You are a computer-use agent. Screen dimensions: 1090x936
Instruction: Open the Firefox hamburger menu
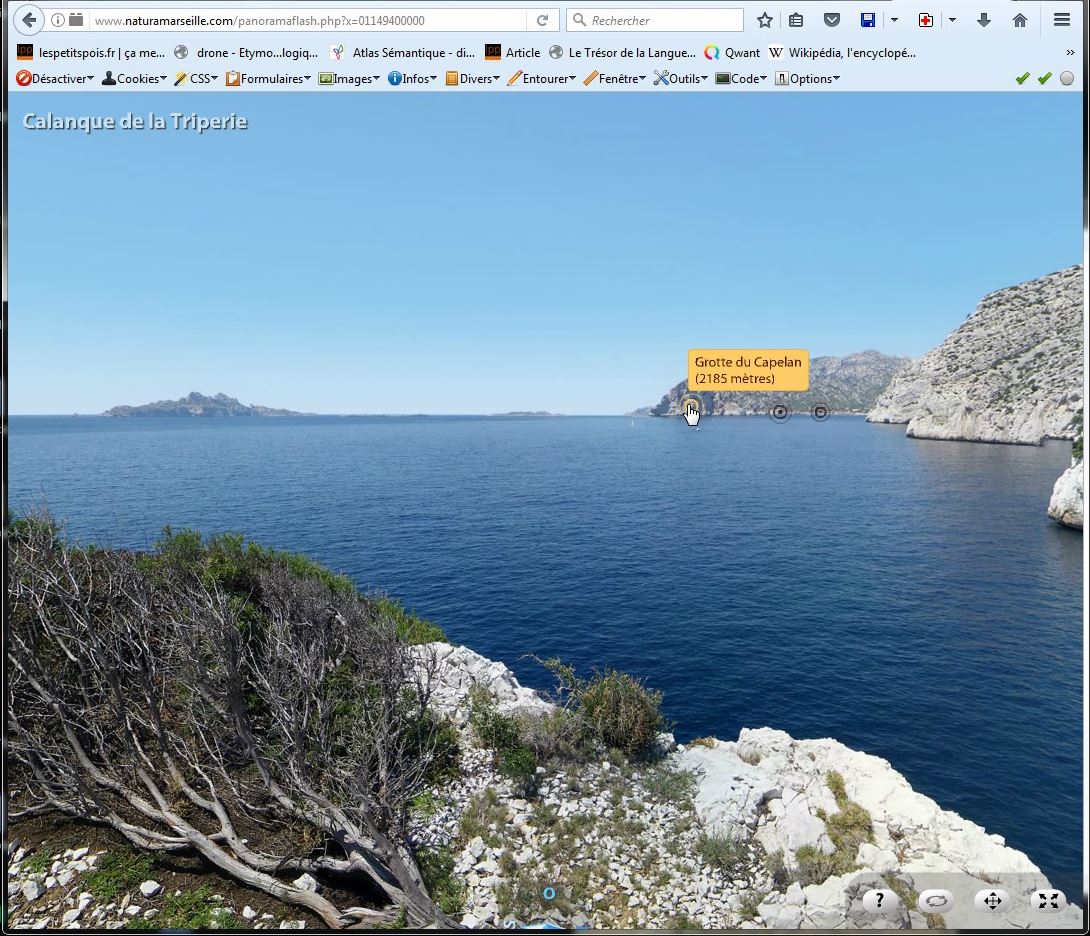click(x=1062, y=20)
